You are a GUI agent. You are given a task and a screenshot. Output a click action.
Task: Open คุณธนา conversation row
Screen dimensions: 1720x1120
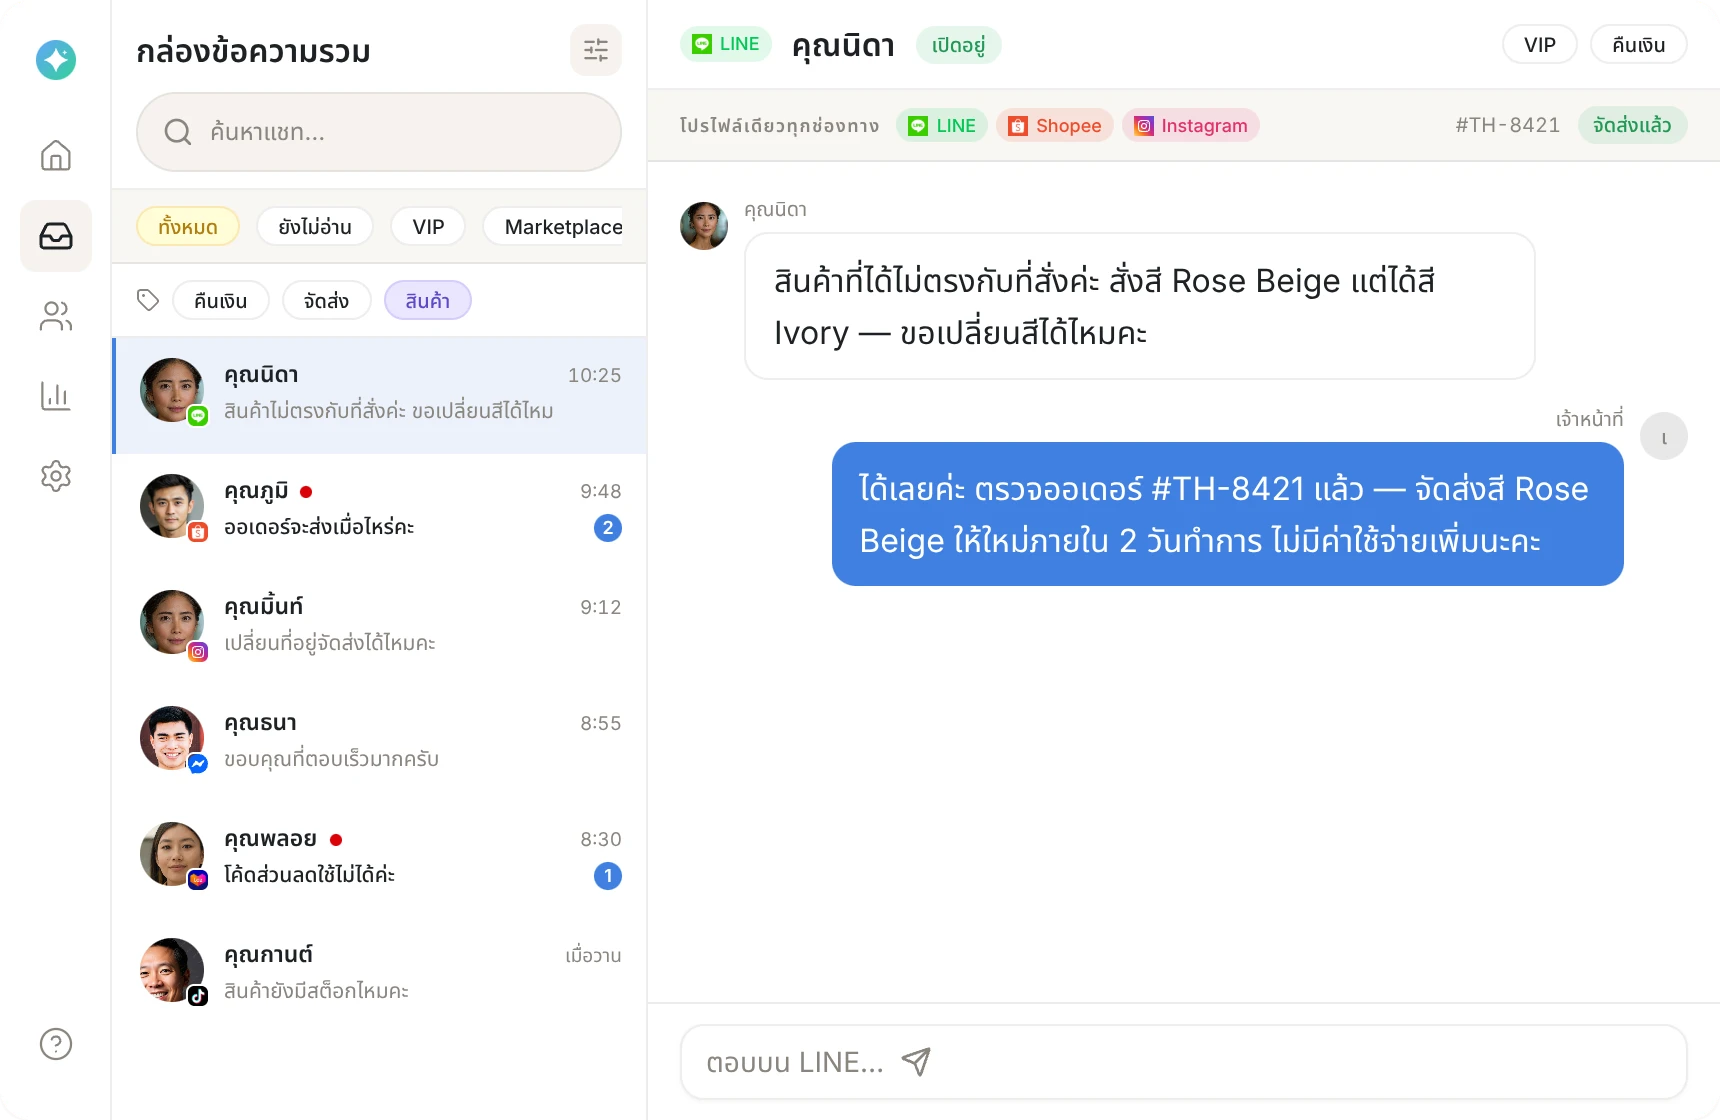click(x=380, y=744)
